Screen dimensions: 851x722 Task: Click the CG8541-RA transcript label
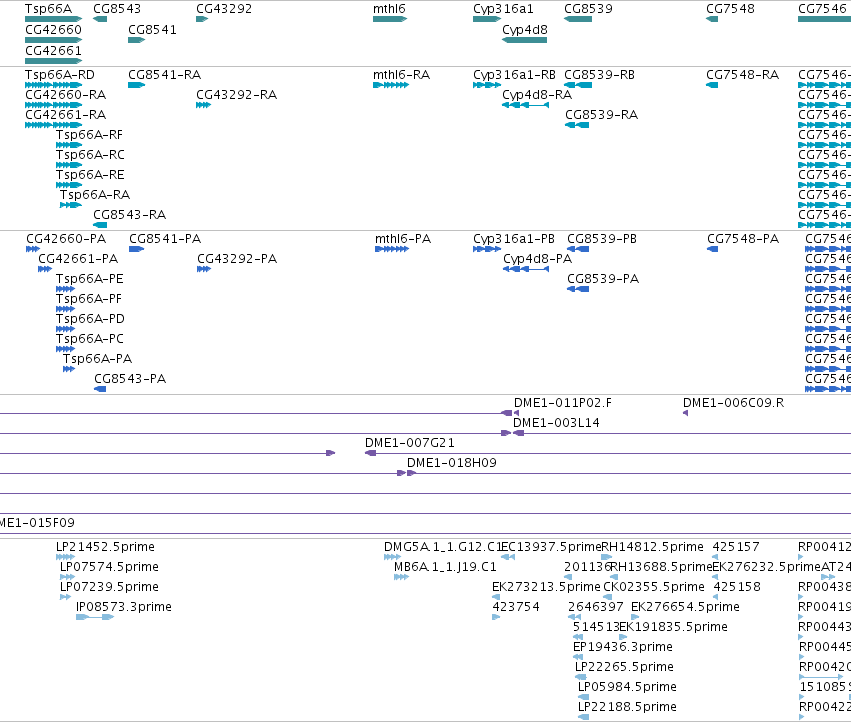coord(164,74)
